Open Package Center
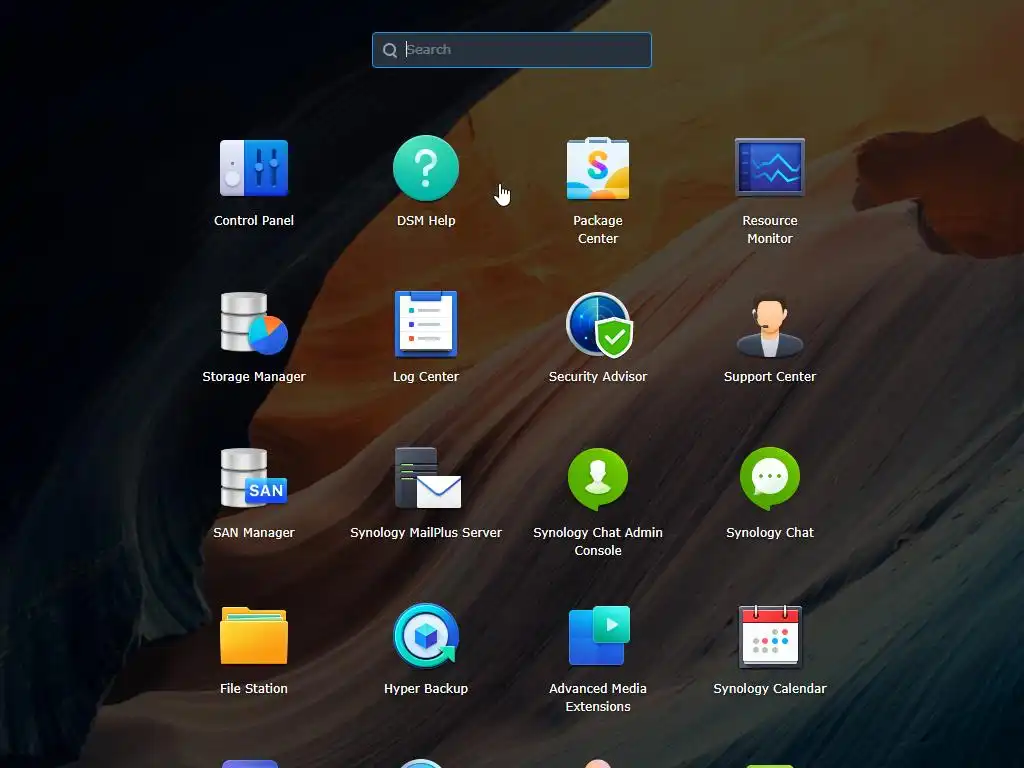The image size is (1024, 768). [598, 168]
